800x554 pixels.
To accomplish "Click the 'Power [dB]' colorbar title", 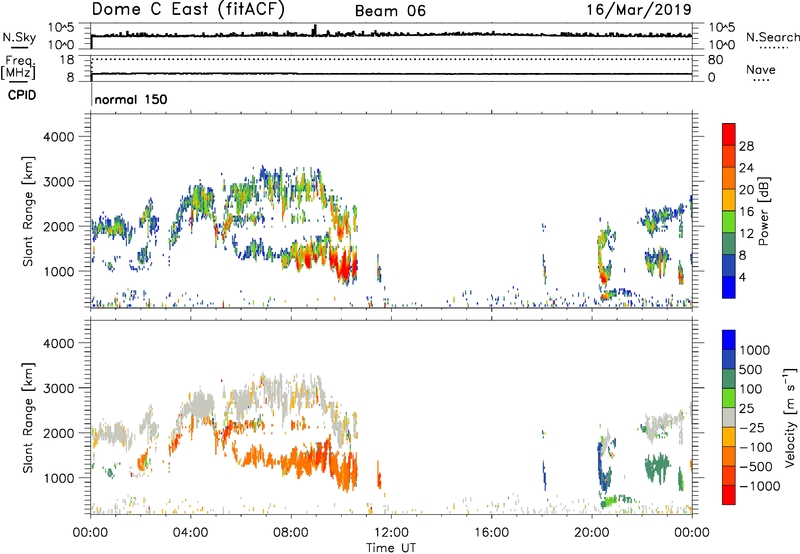I will [x=763, y=211].
